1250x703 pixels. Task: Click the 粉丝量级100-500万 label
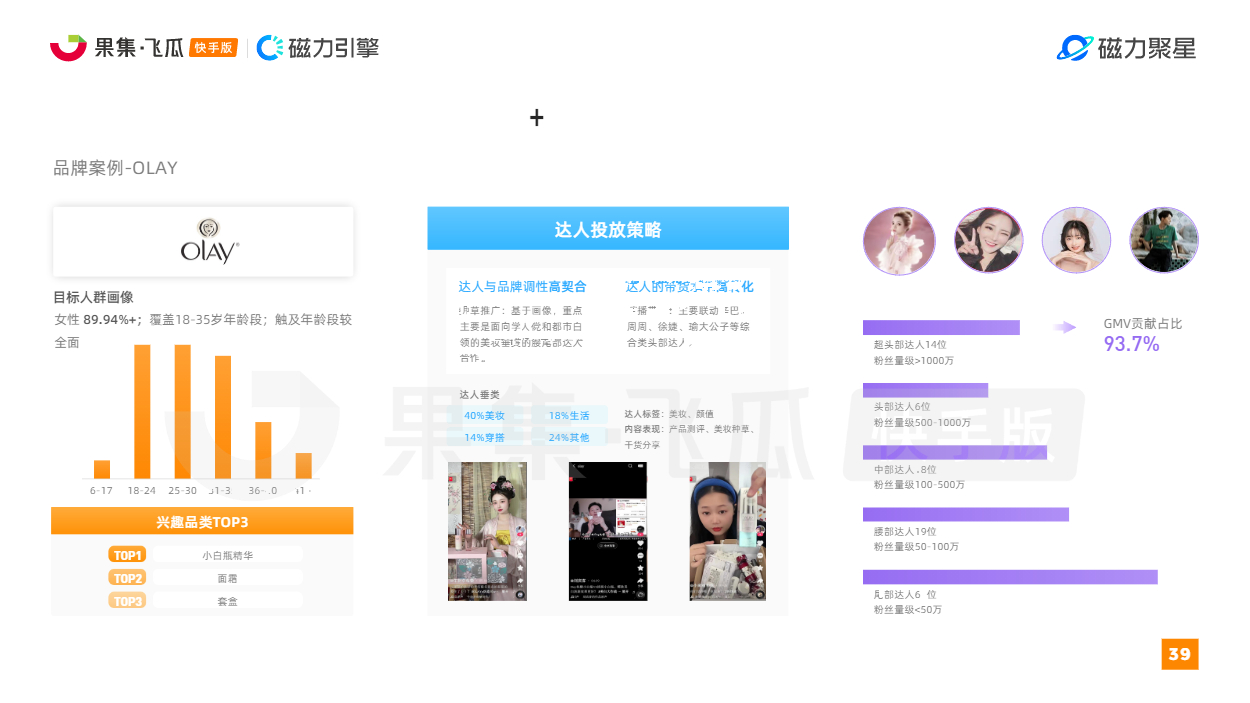tap(919, 484)
